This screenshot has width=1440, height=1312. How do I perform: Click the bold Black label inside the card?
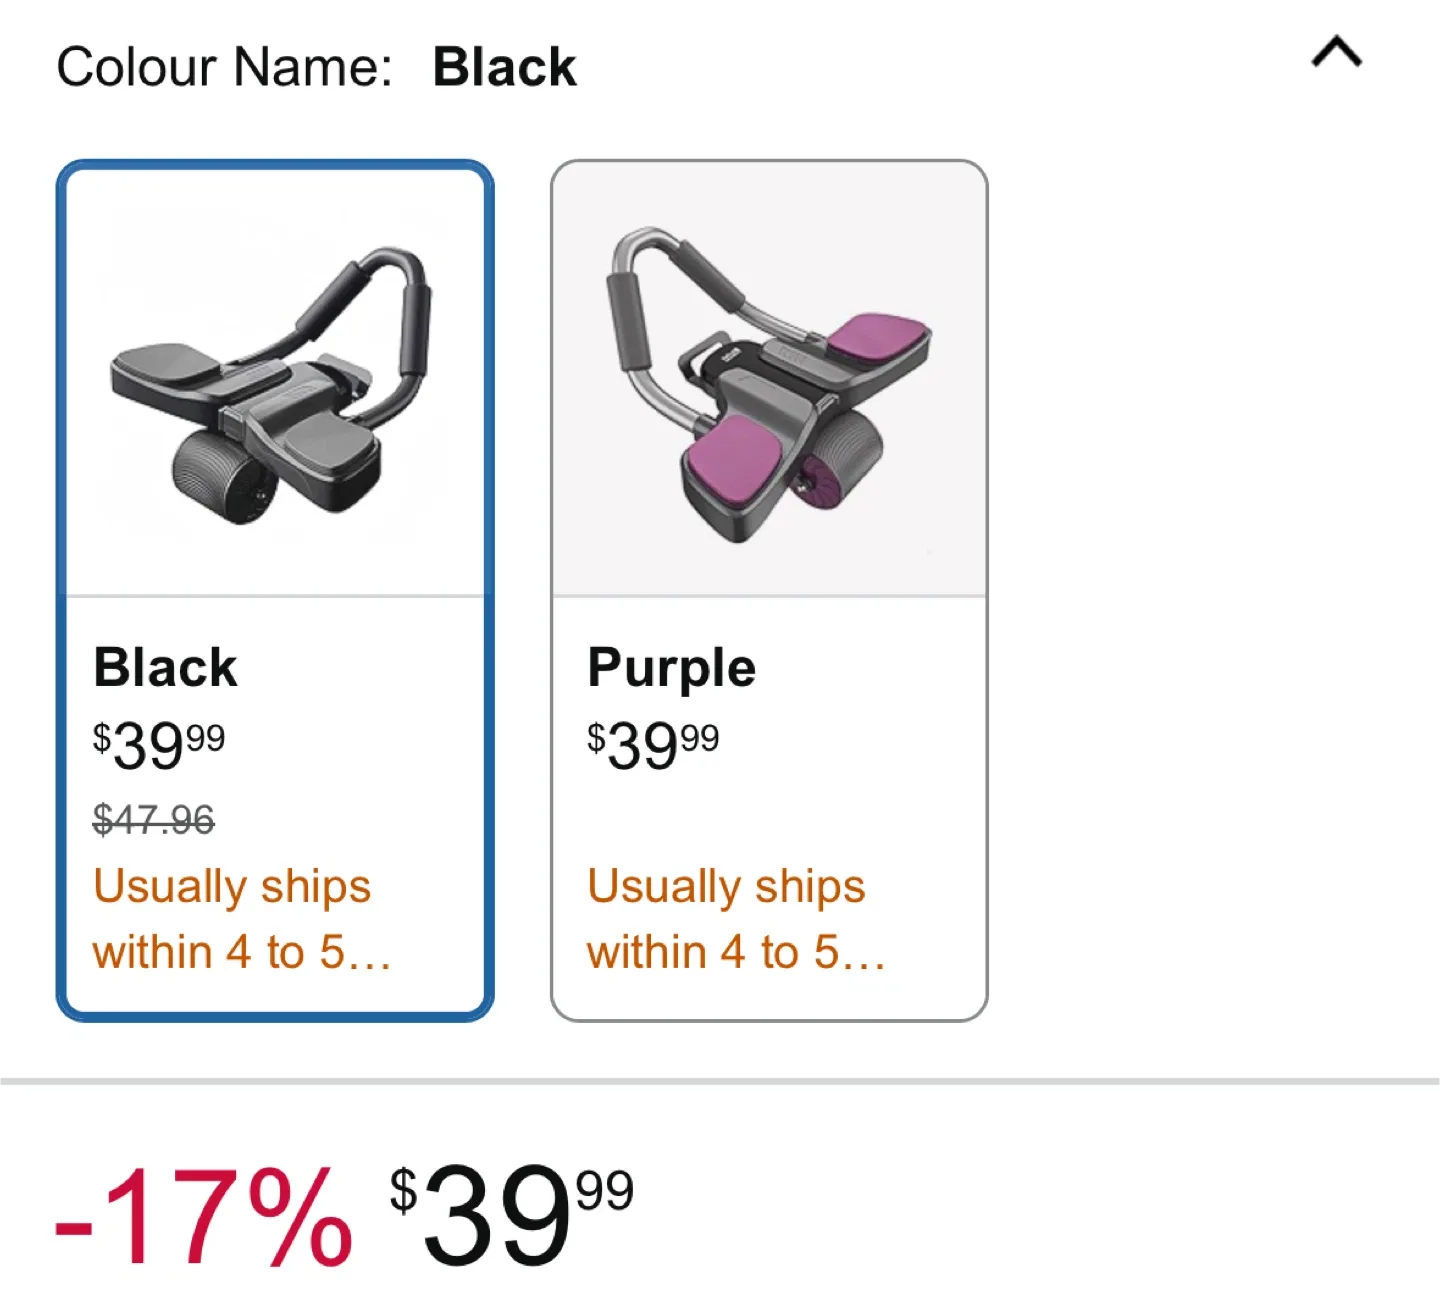coord(165,668)
